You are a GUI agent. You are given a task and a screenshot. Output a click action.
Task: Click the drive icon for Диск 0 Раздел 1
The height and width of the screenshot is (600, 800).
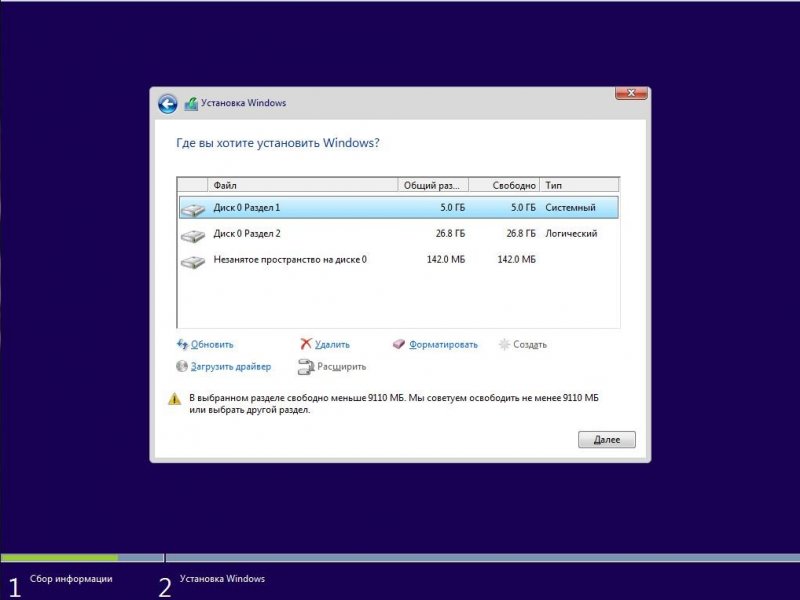[x=193, y=209]
